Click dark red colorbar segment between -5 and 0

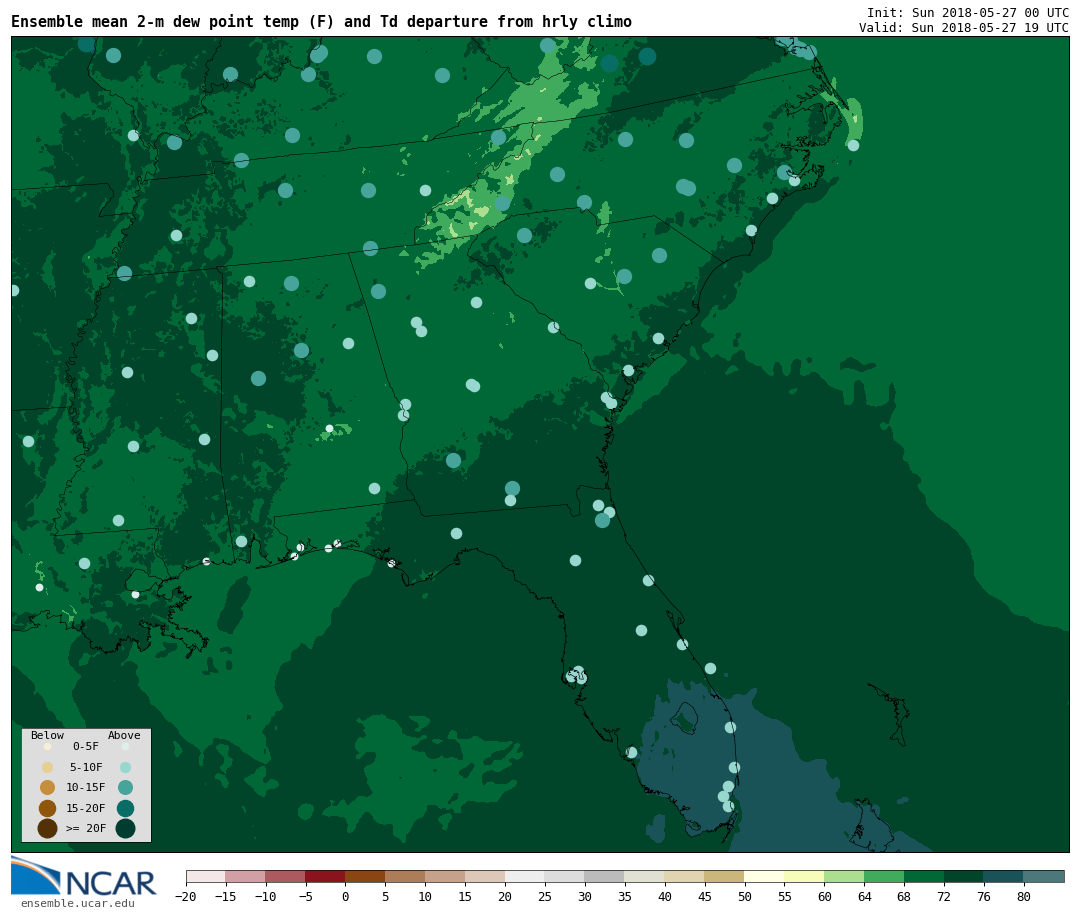pos(325,876)
